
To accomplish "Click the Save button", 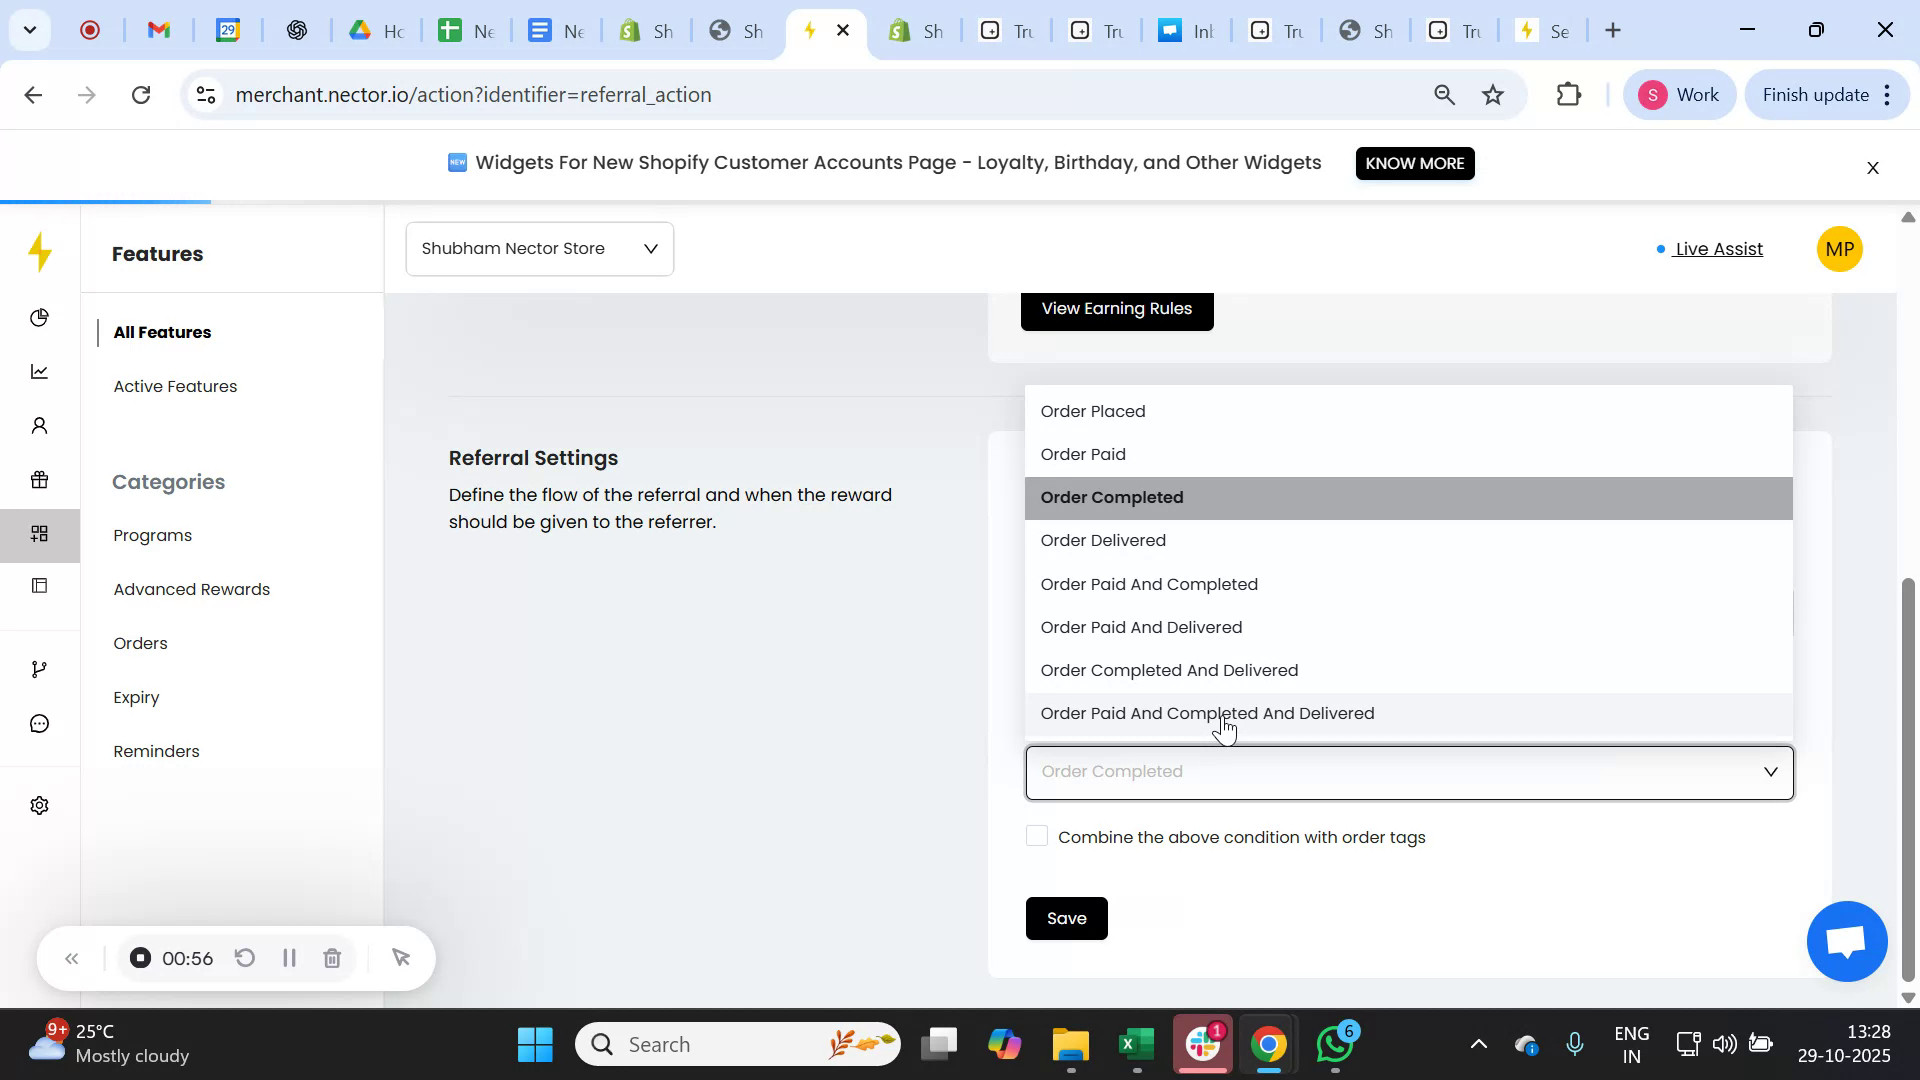I will click(1066, 918).
